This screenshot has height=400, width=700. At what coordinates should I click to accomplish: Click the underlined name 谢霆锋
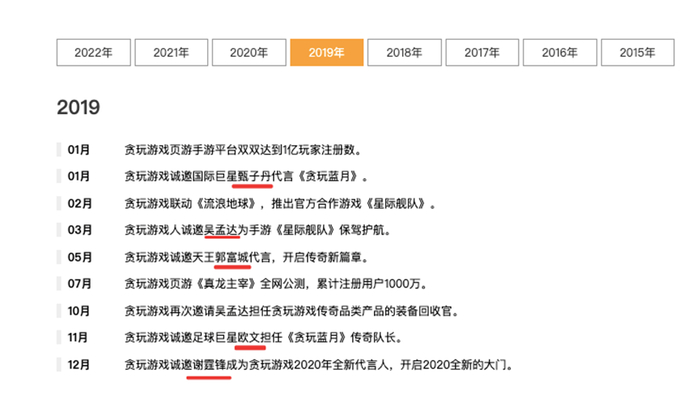coord(209,365)
